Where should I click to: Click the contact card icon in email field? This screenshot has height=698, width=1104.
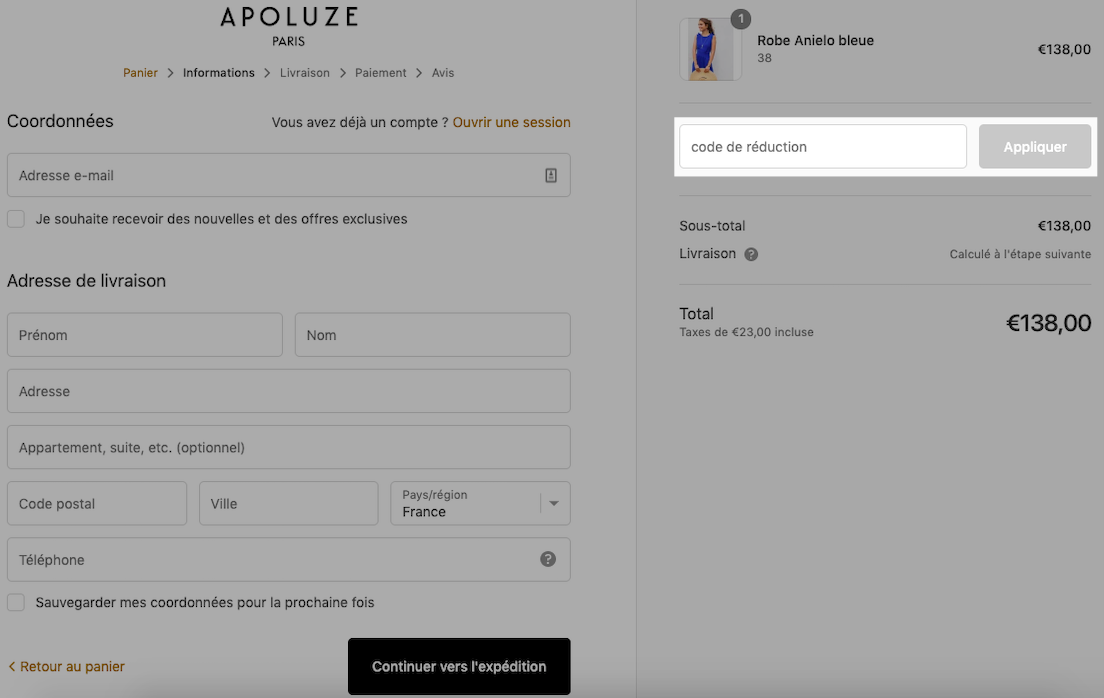point(551,175)
